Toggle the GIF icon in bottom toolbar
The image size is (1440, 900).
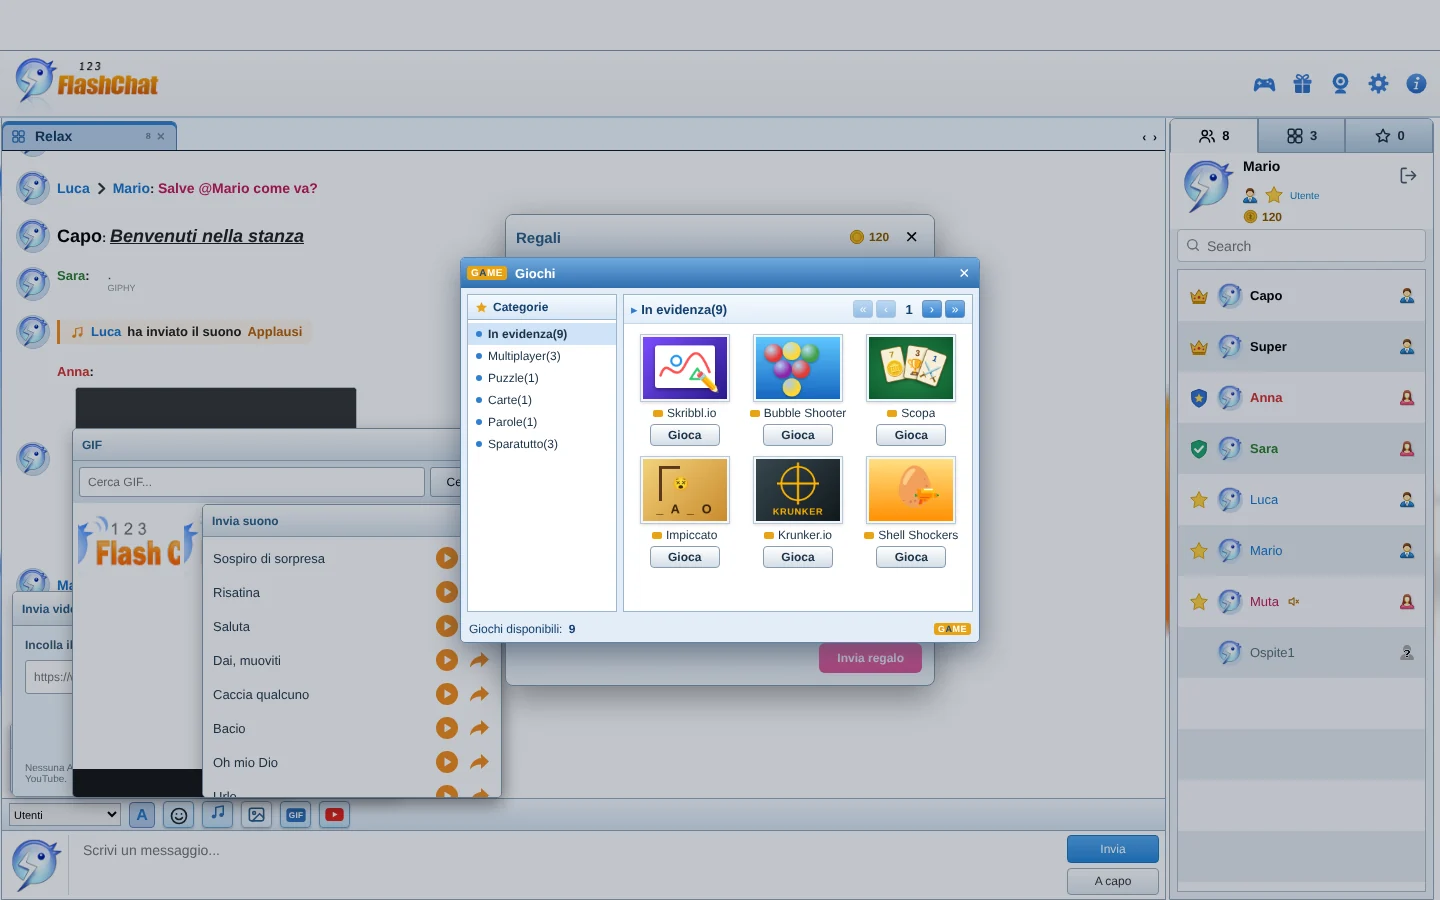296,815
